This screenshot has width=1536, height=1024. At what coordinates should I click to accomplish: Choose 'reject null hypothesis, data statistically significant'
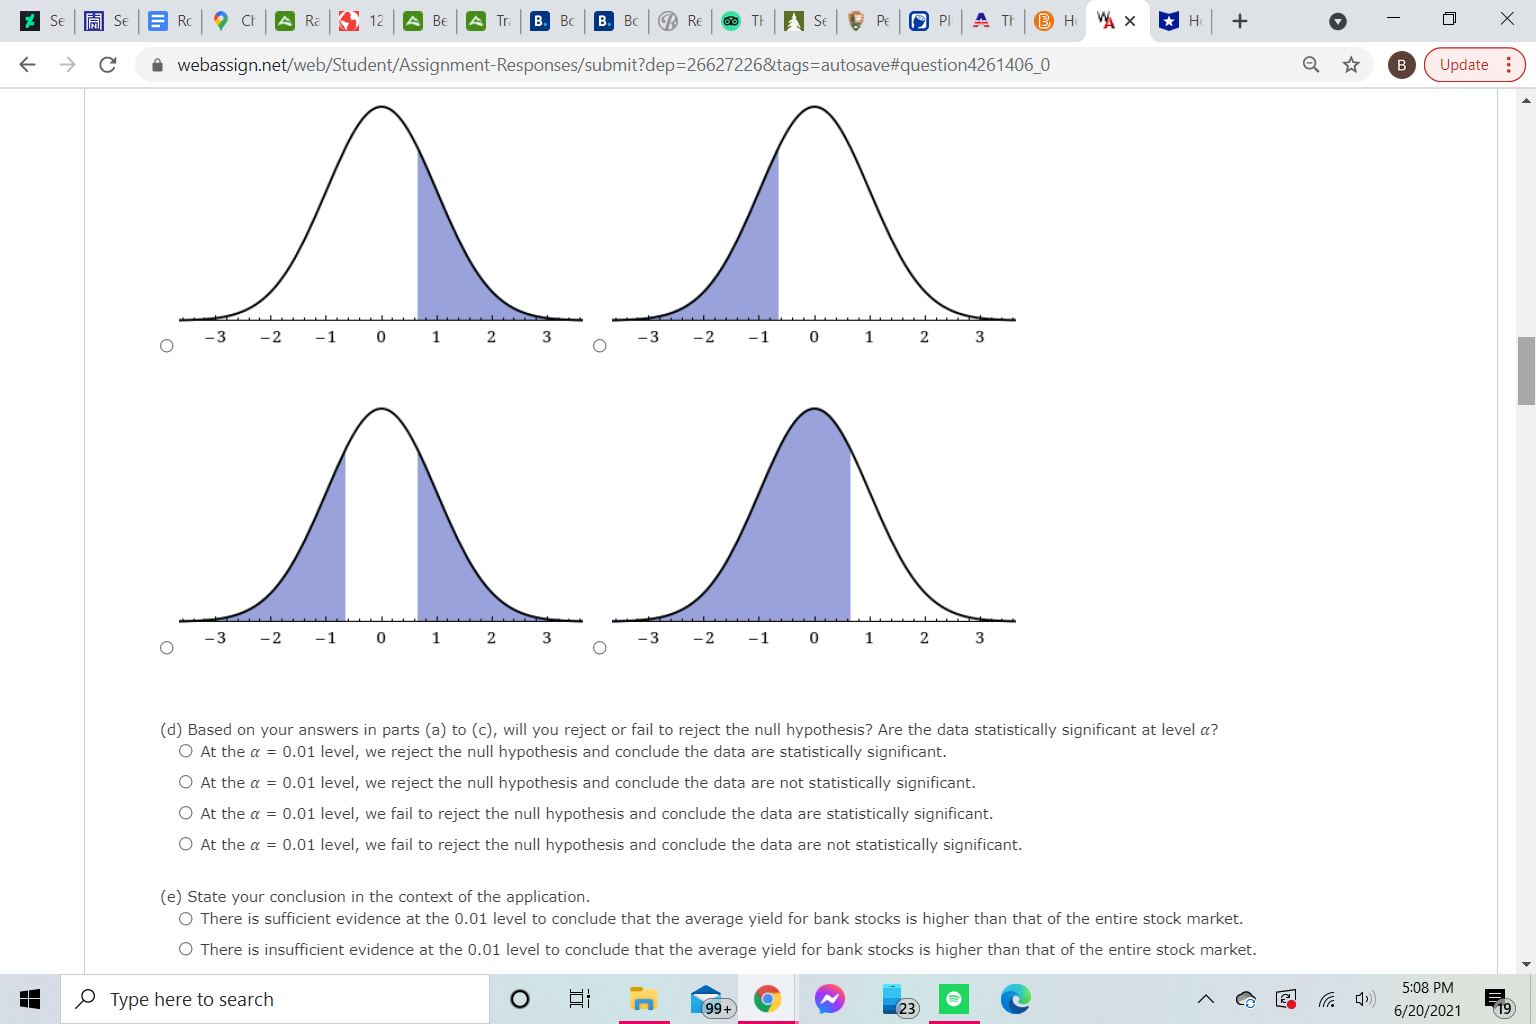[186, 750]
